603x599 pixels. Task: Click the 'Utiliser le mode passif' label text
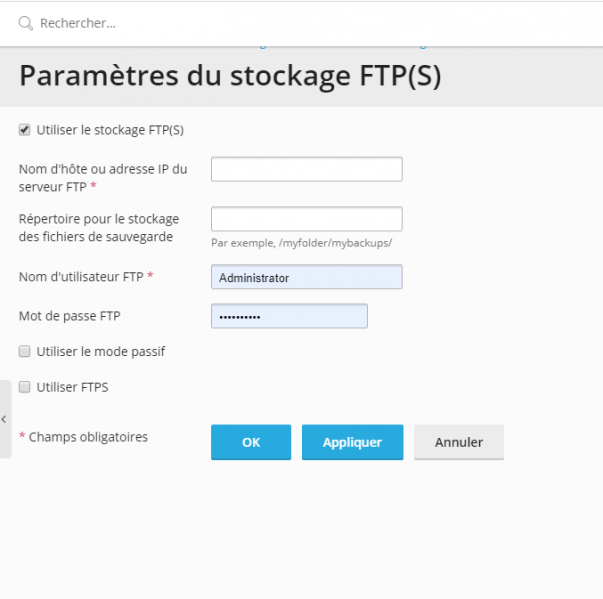click(x=101, y=351)
